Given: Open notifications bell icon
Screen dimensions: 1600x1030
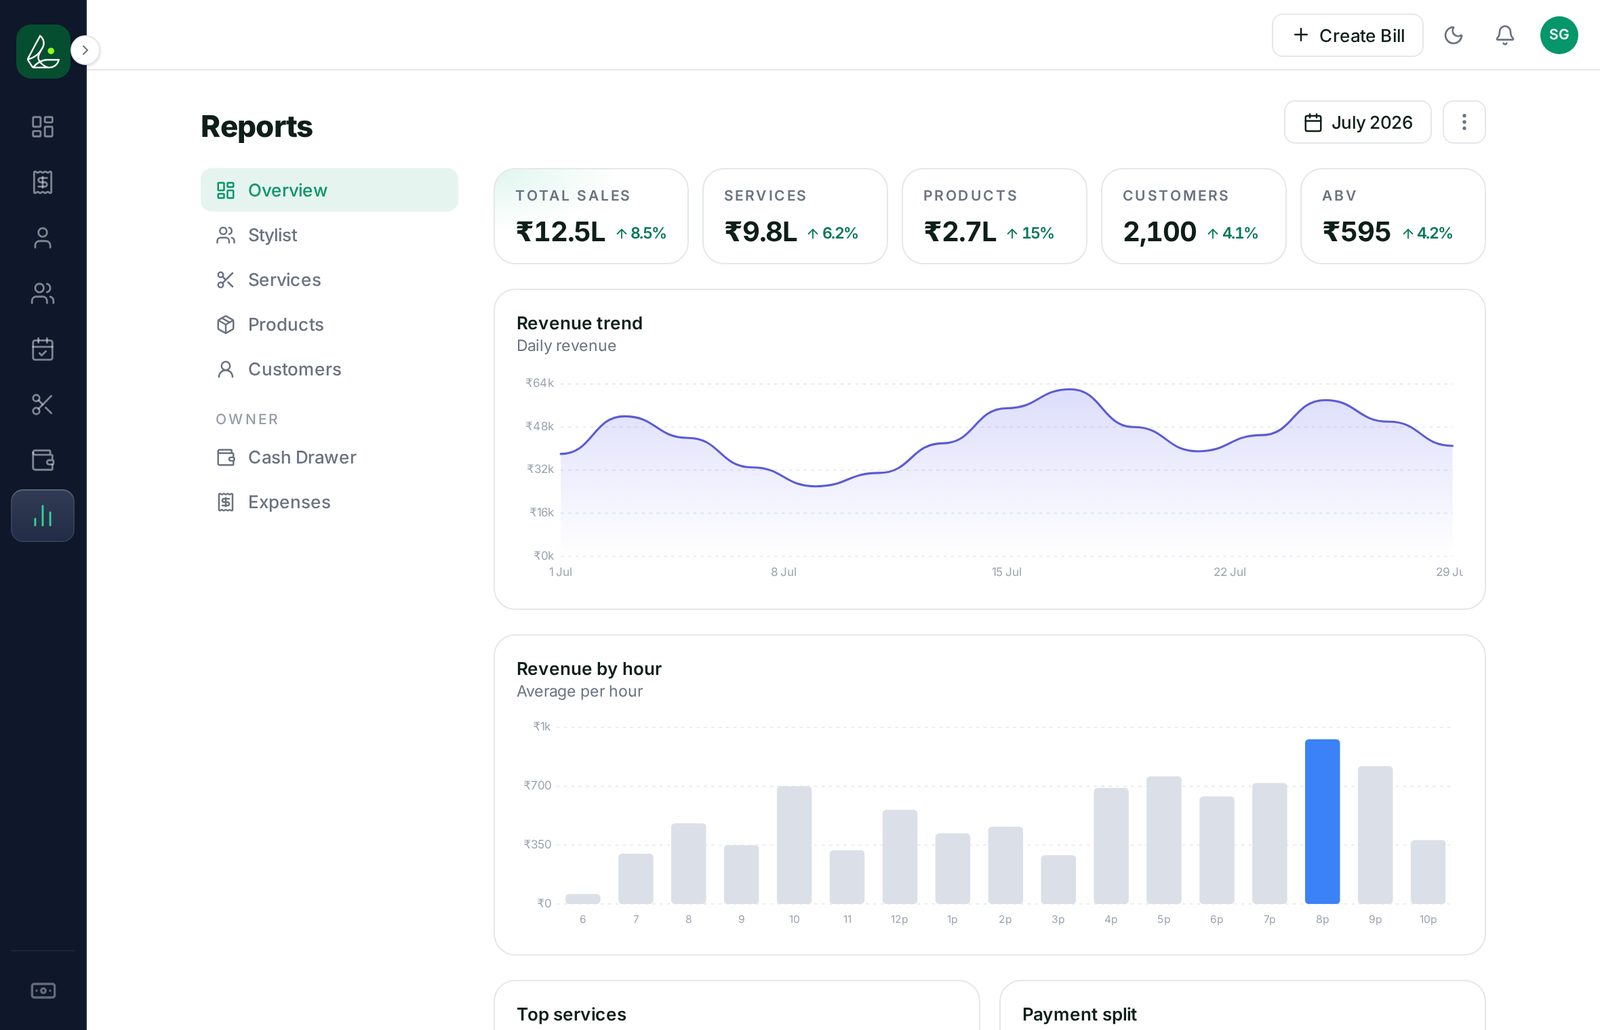Looking at the screenshot, I should [x=1505, y=35].
